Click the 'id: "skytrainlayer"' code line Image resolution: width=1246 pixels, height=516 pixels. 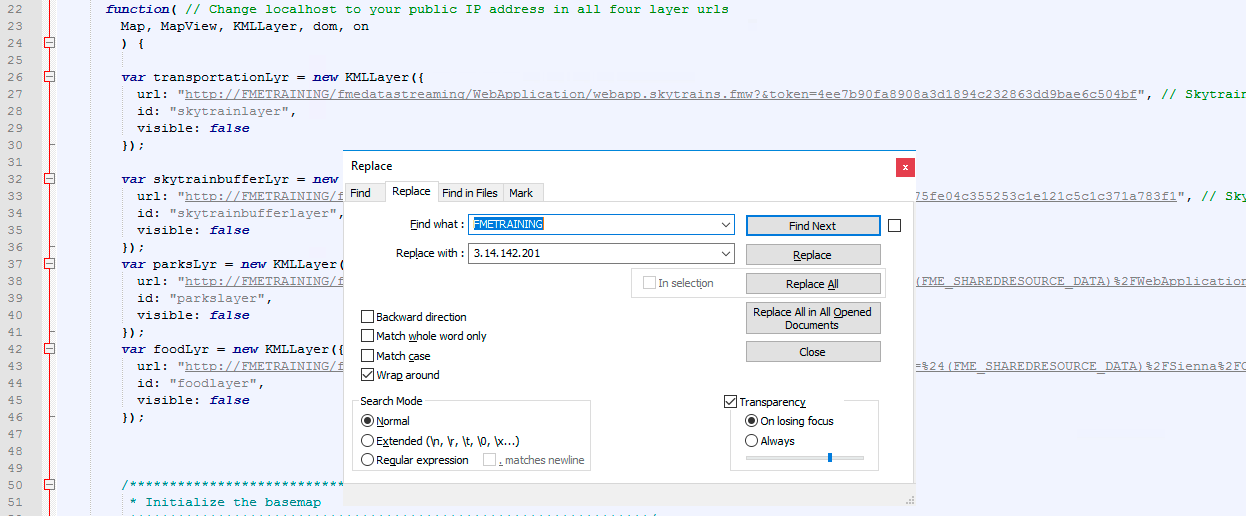[x=217, y=111]
